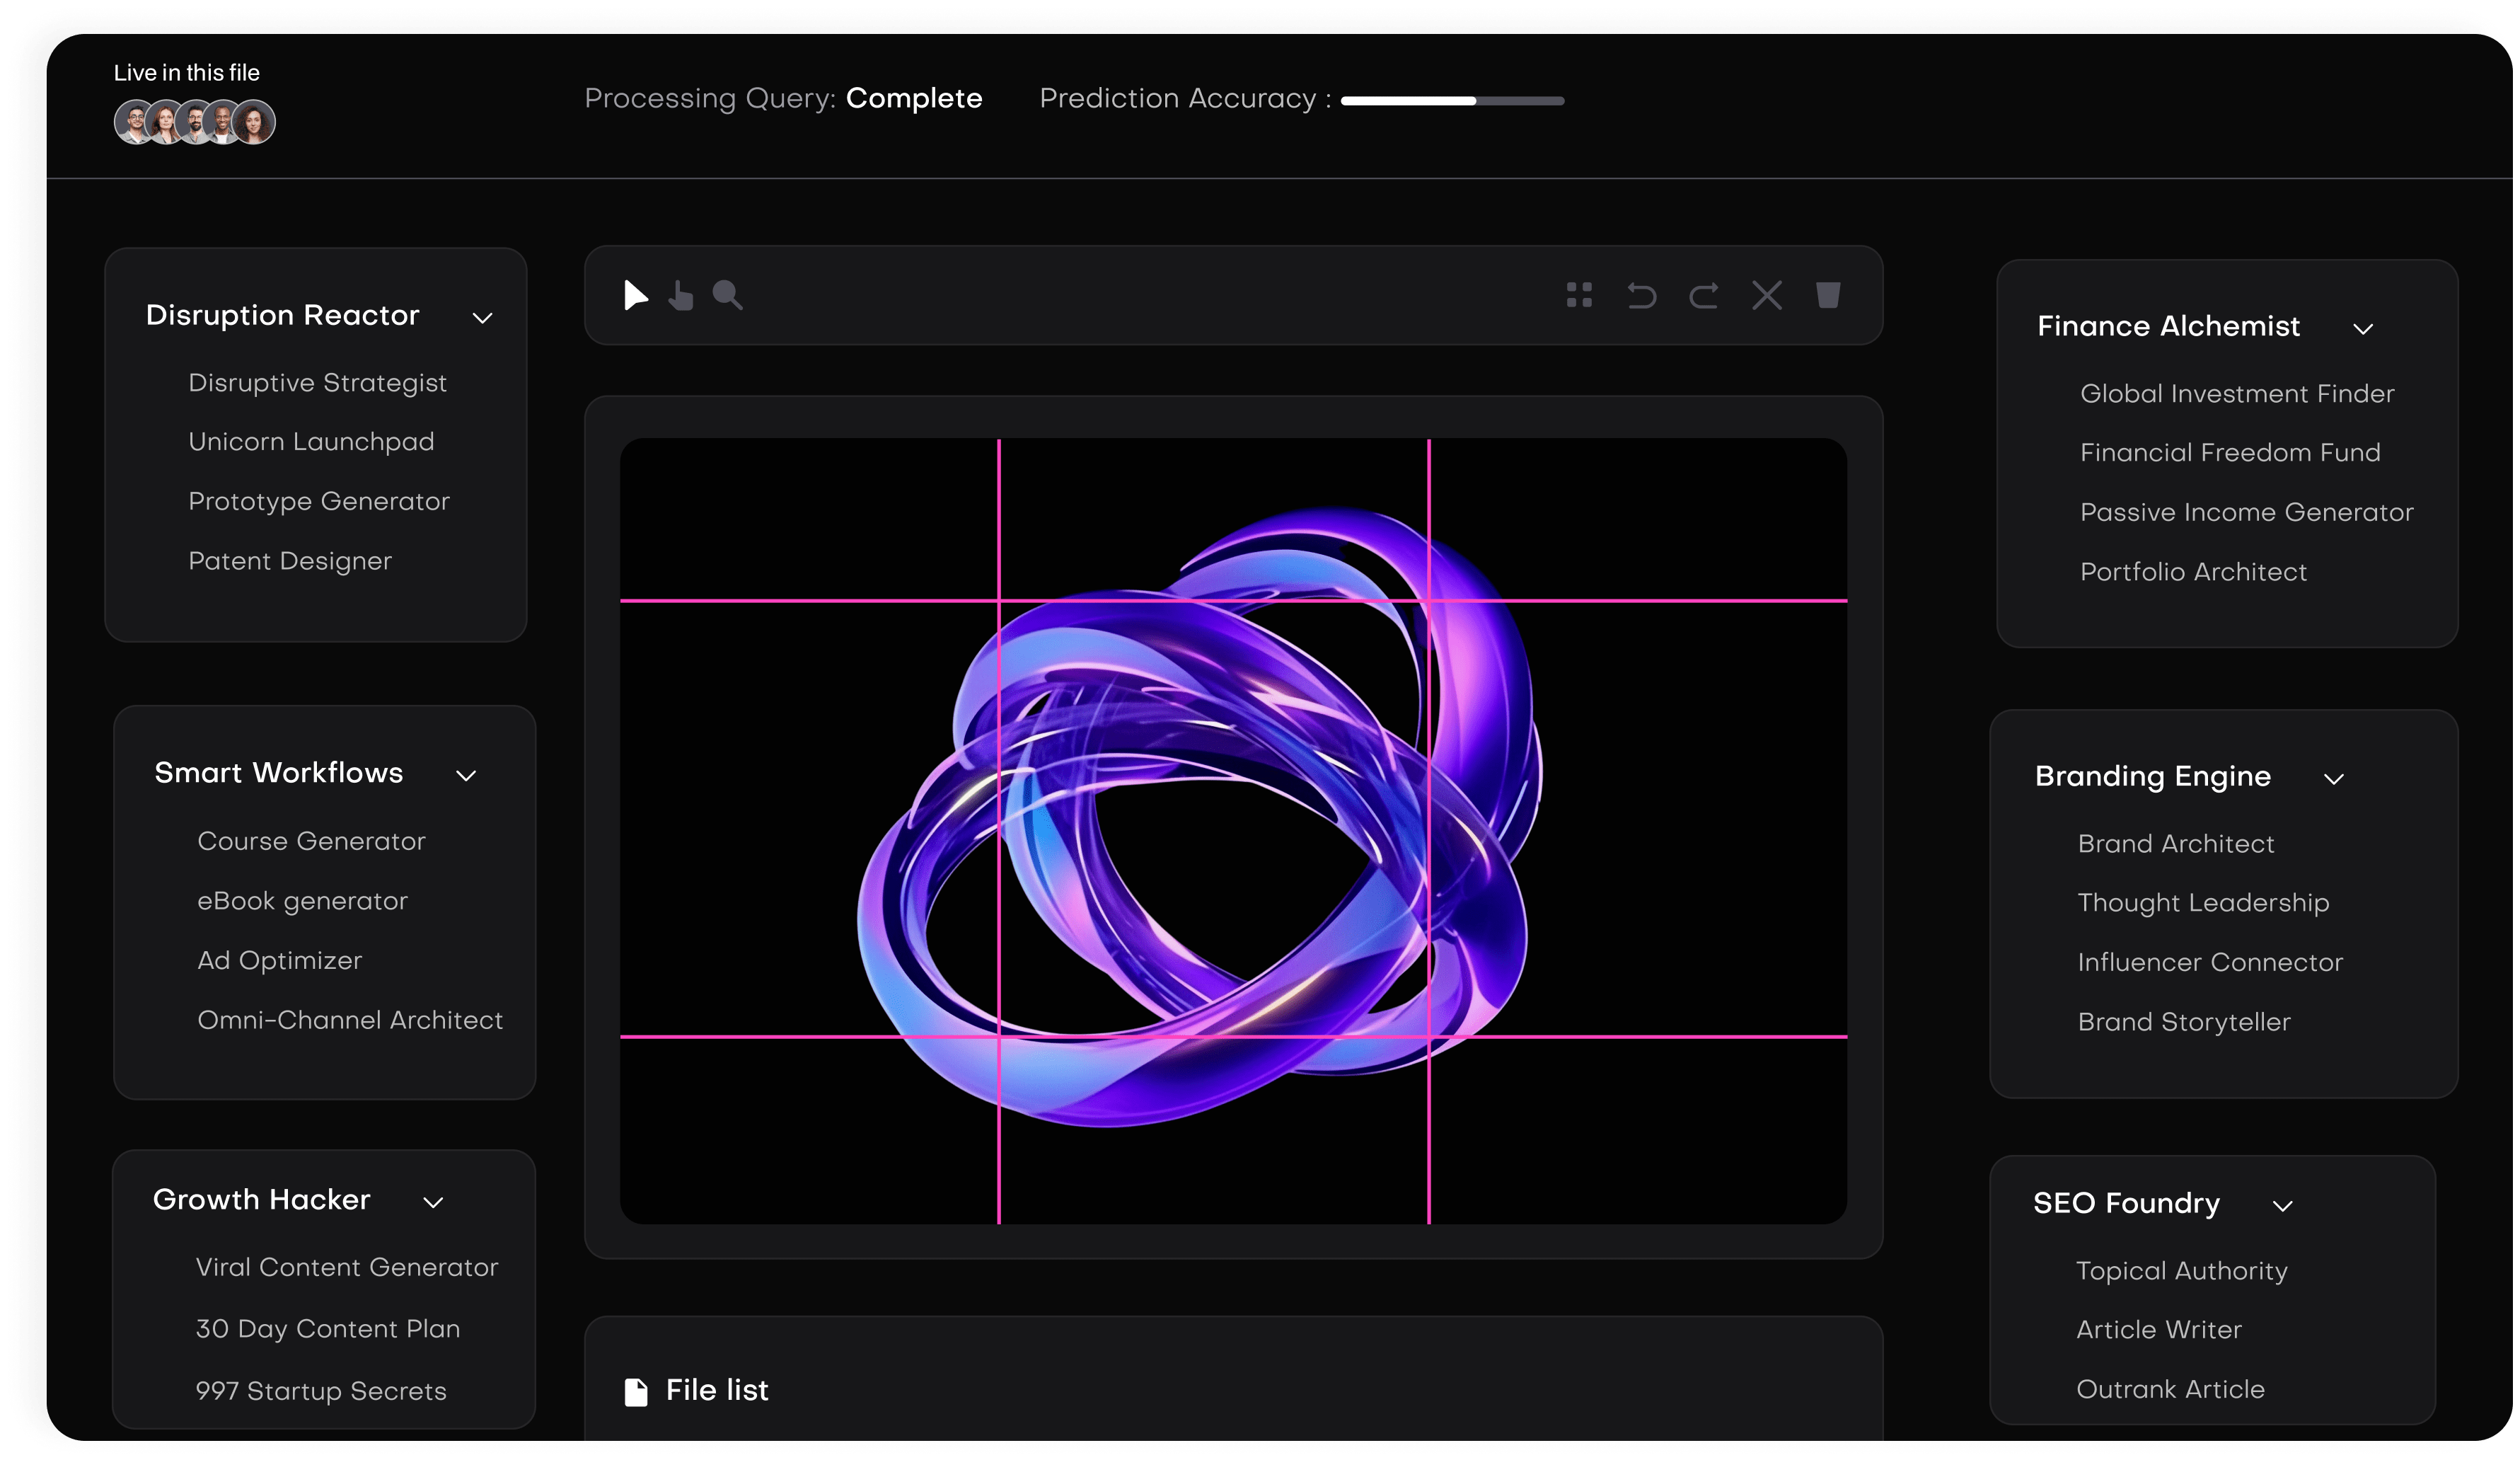Clear the canvas with the X icon
The image size is (2520, 1460).
point(1766,295)
